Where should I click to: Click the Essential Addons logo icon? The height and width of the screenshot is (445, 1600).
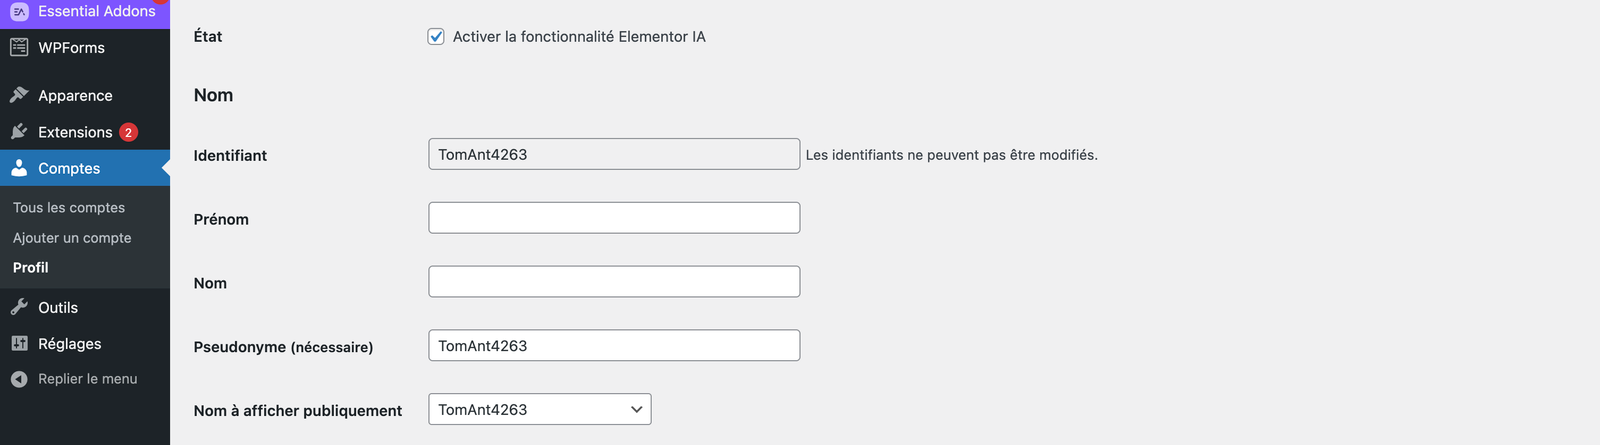click(x=19, y=11)
